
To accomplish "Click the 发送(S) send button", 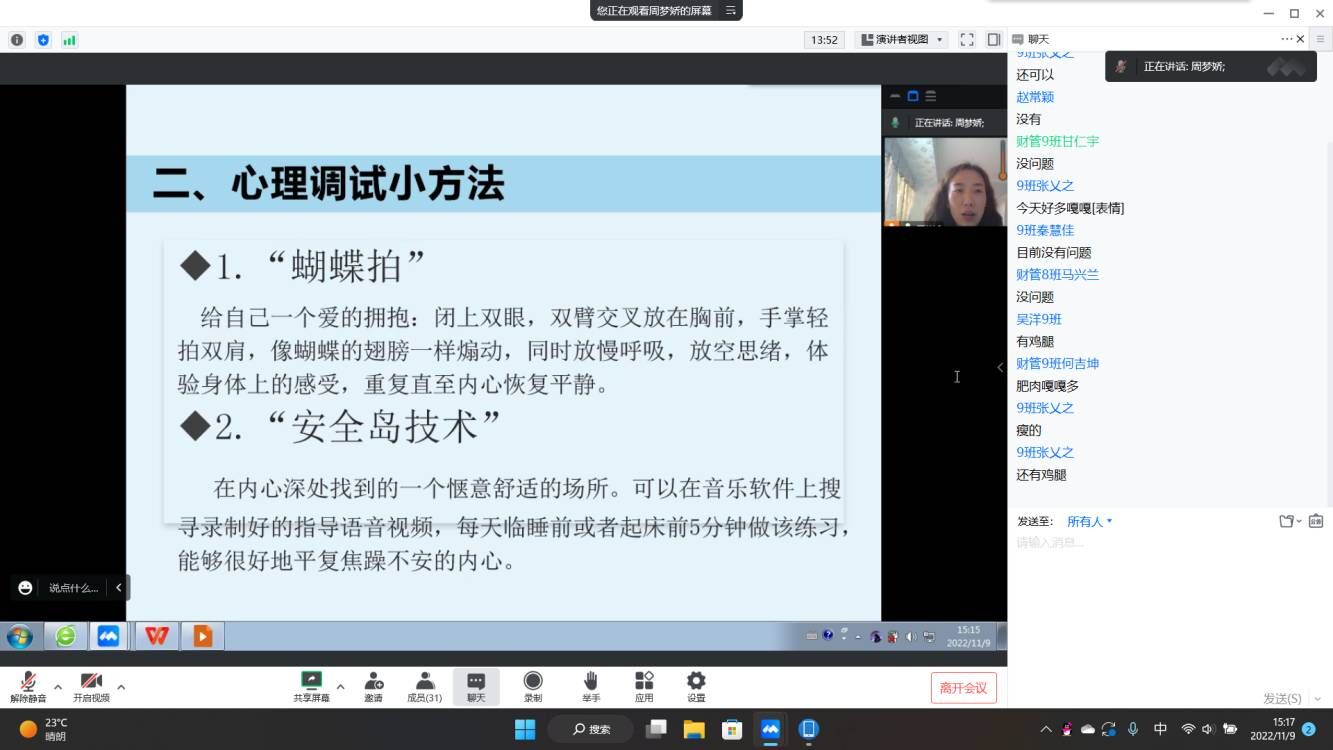I will pos(1282,698).
